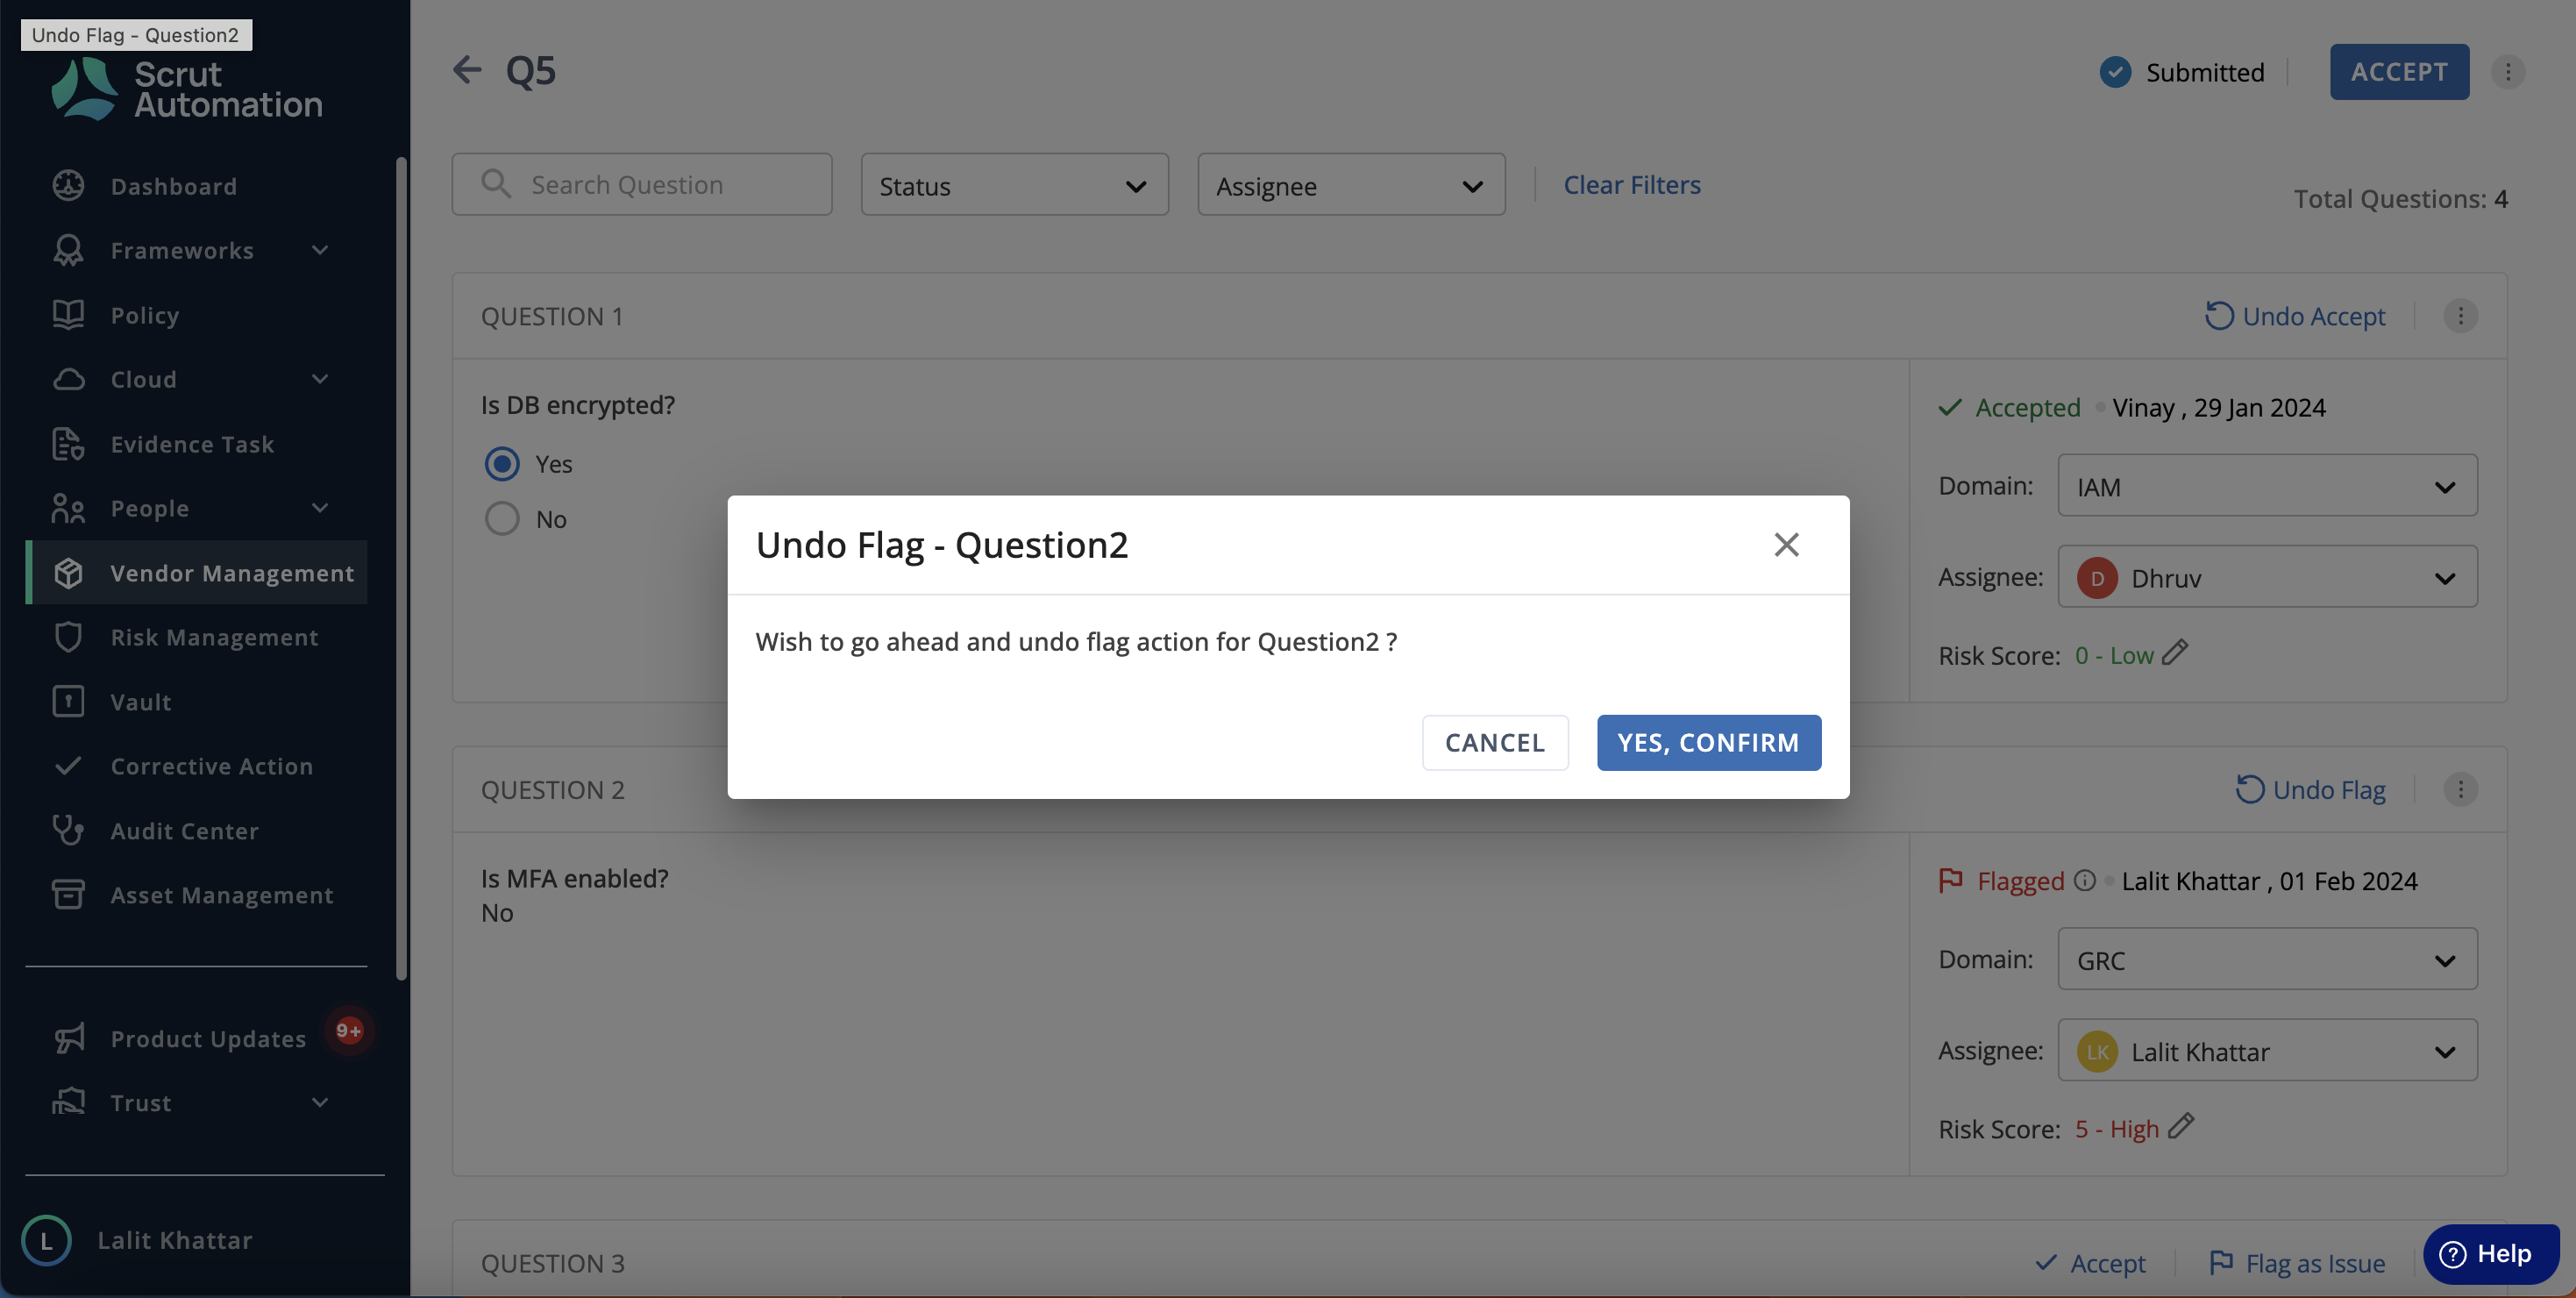Open the page-level more options kebab menu
The image size is (2576, 1298).
pyautogui.click(x=2507, y=71)
